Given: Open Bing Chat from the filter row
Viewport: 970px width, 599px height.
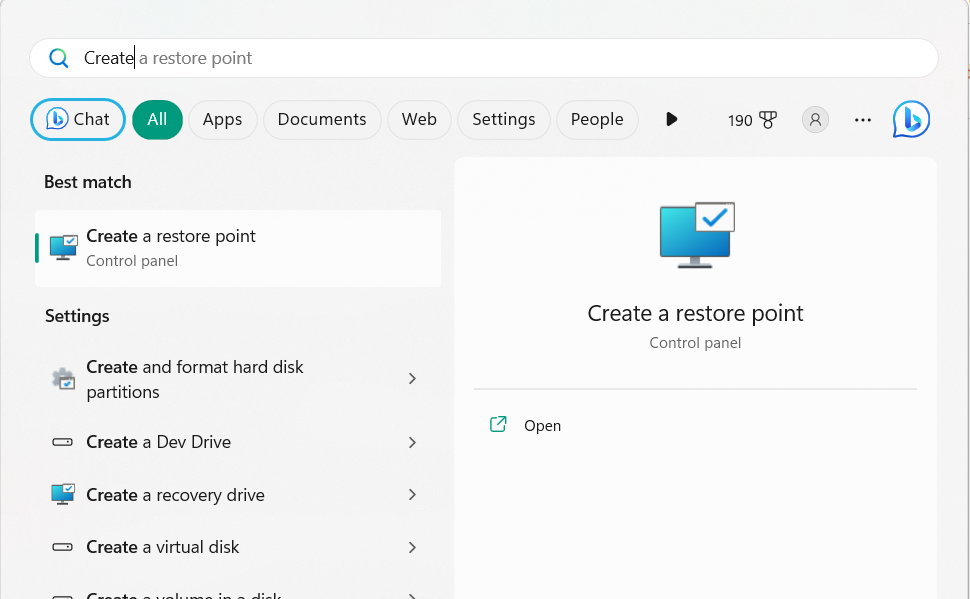Looking at the screenshot, I should (x=78, y=120).
